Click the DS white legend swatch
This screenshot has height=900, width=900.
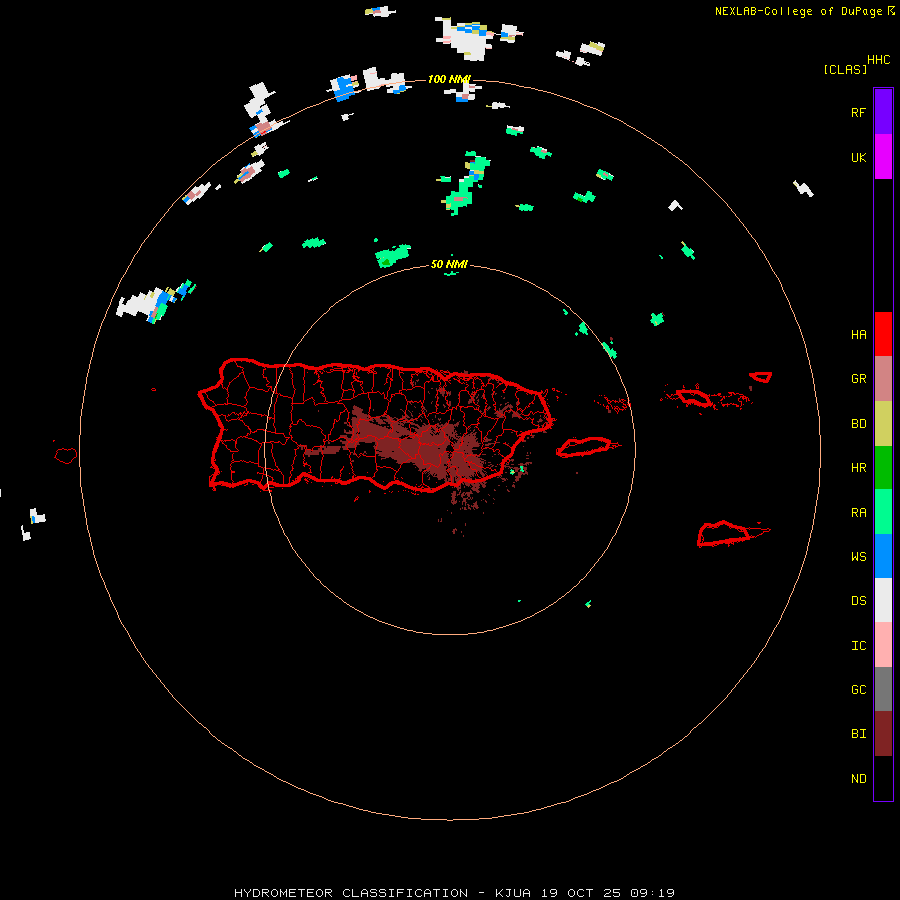[883, 600]
